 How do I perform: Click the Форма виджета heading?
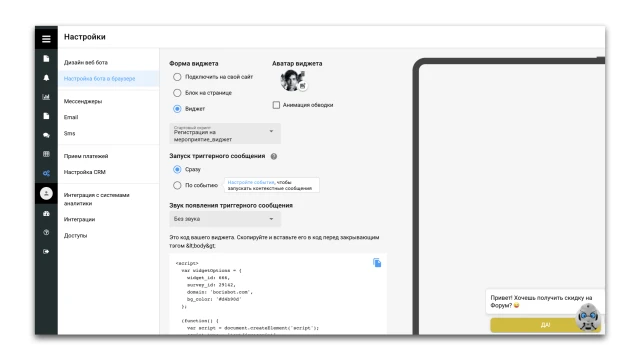coord(193,63)
